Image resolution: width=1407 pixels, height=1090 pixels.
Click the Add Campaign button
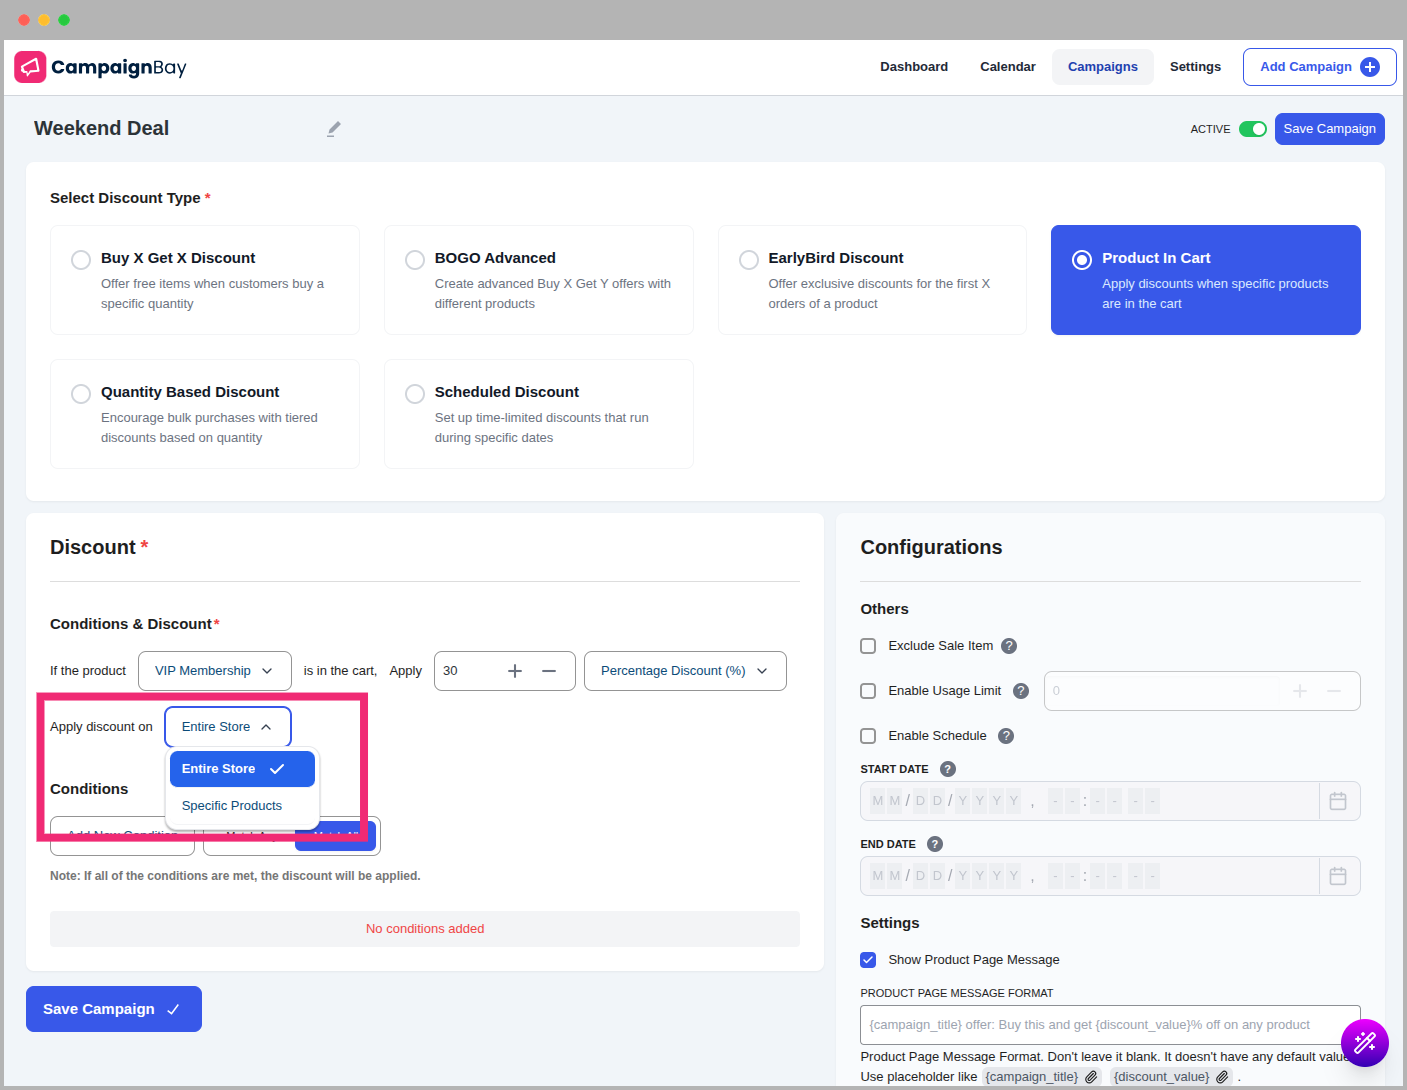(x=1318, y=67)
